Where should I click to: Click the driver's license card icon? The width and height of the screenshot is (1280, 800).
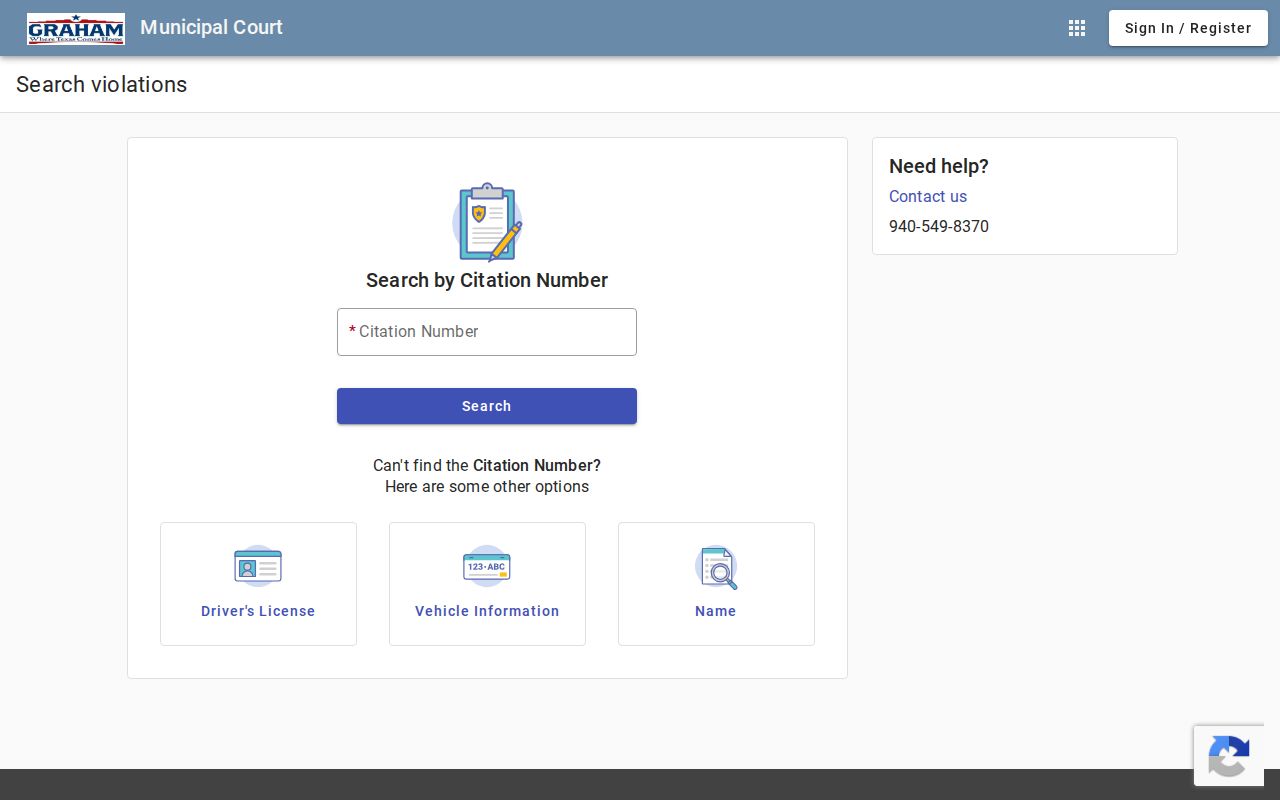click(258, 566)
